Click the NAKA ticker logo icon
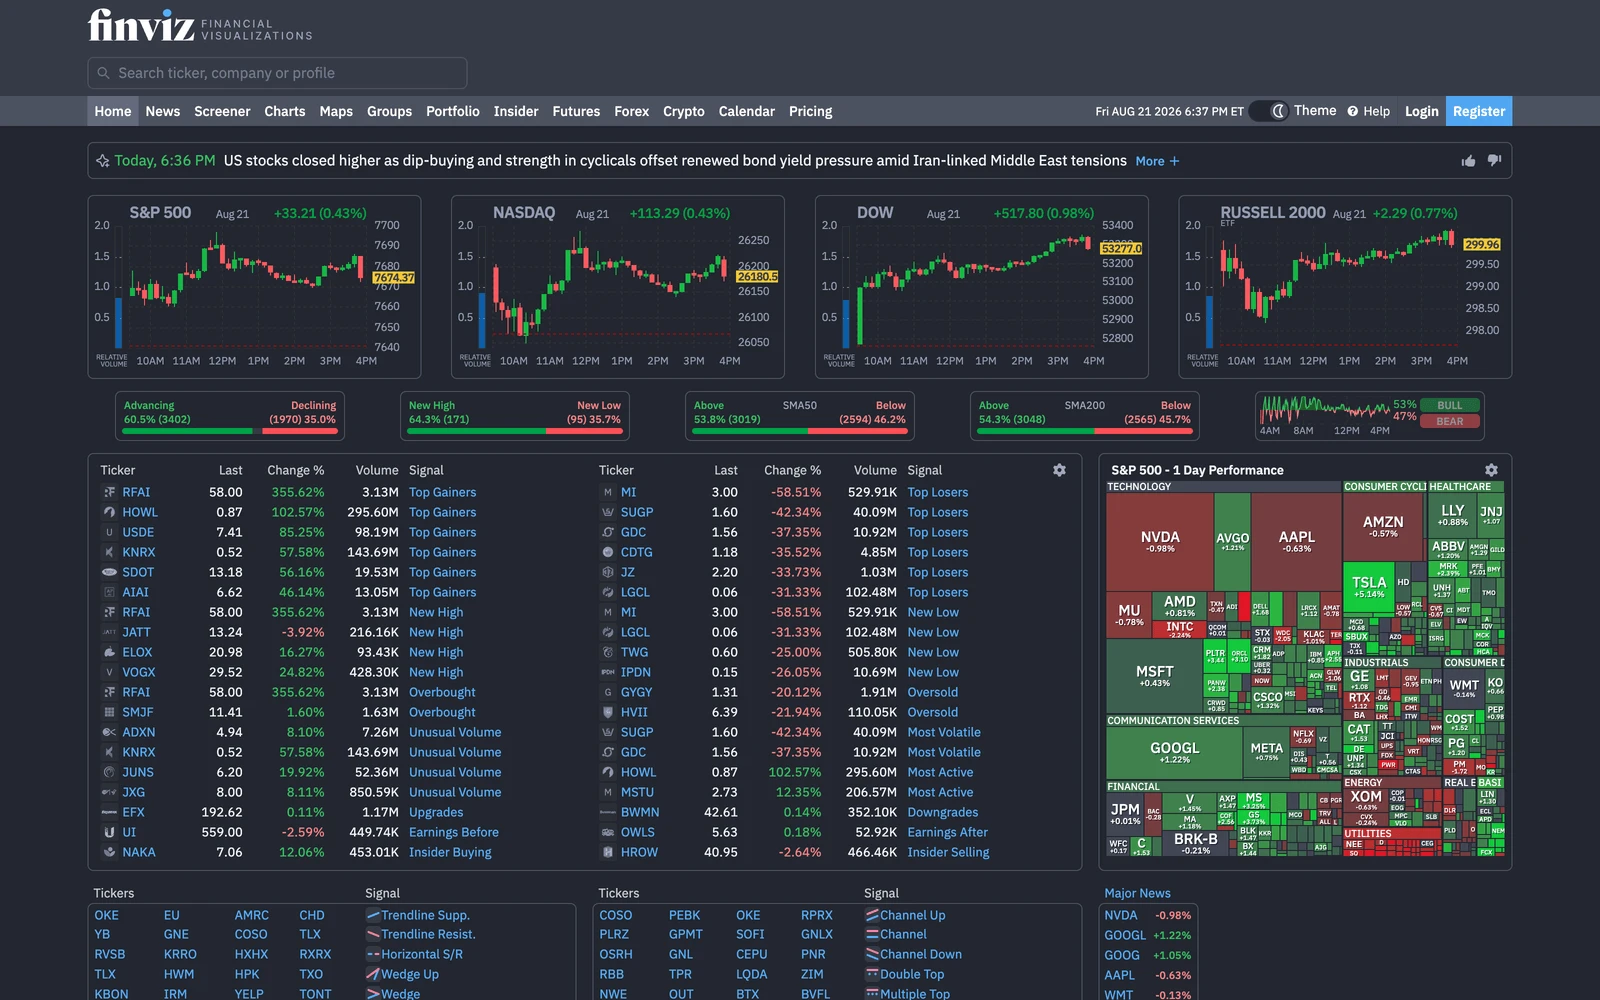1600x1000 pixels. coord(109,852)
